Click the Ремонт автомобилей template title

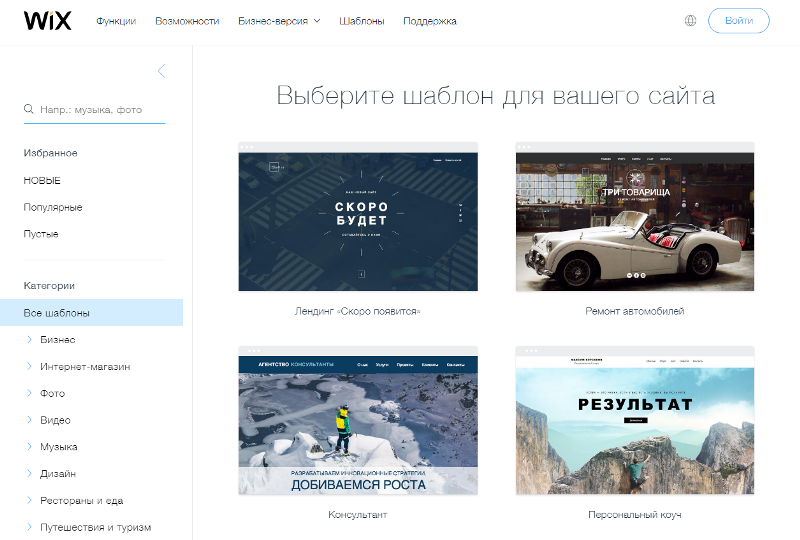coord(635,311)
